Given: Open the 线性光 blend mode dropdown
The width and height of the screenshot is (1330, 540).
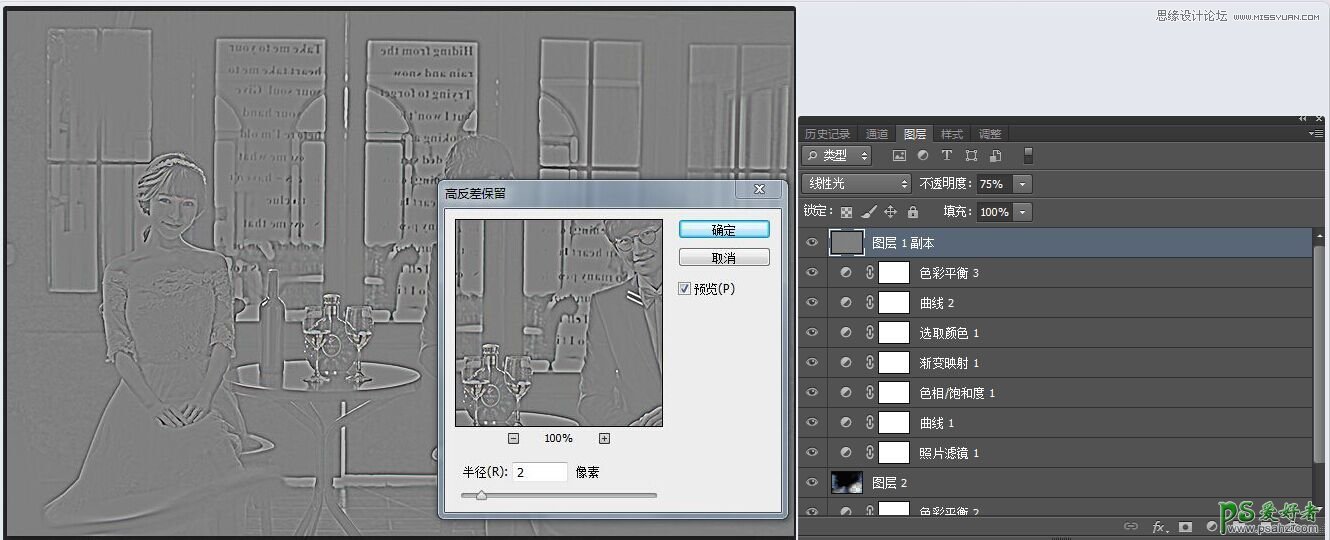Looking at the screenshot, I should coord(859,184).
